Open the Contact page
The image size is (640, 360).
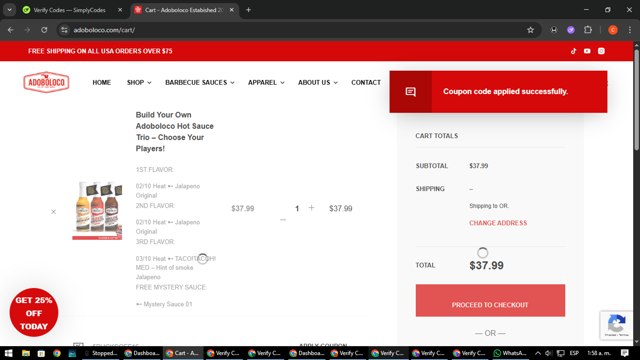click(366, 82)
